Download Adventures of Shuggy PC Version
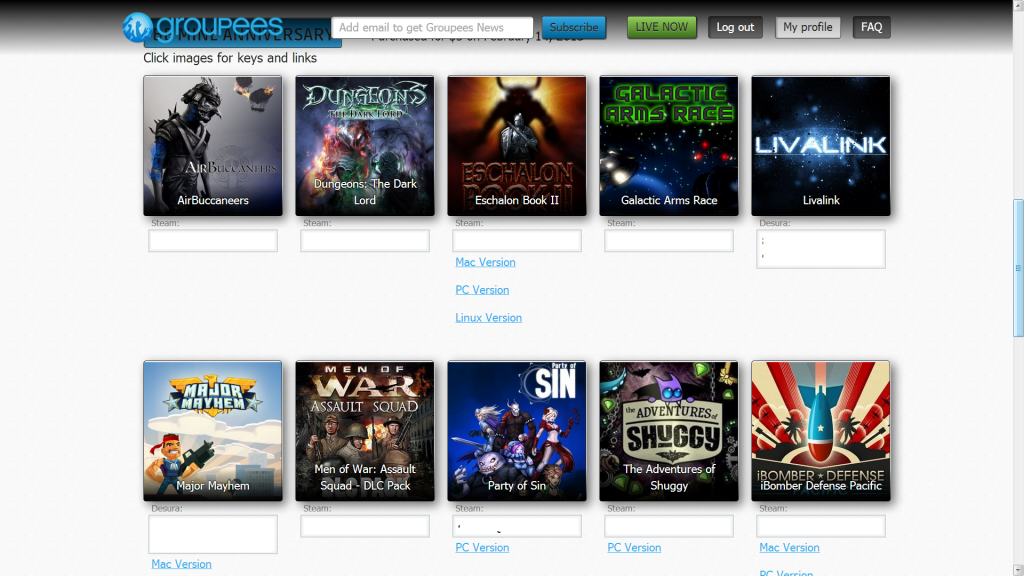Viewport: 1024px width, 576px height. click(x=634, y=547)
